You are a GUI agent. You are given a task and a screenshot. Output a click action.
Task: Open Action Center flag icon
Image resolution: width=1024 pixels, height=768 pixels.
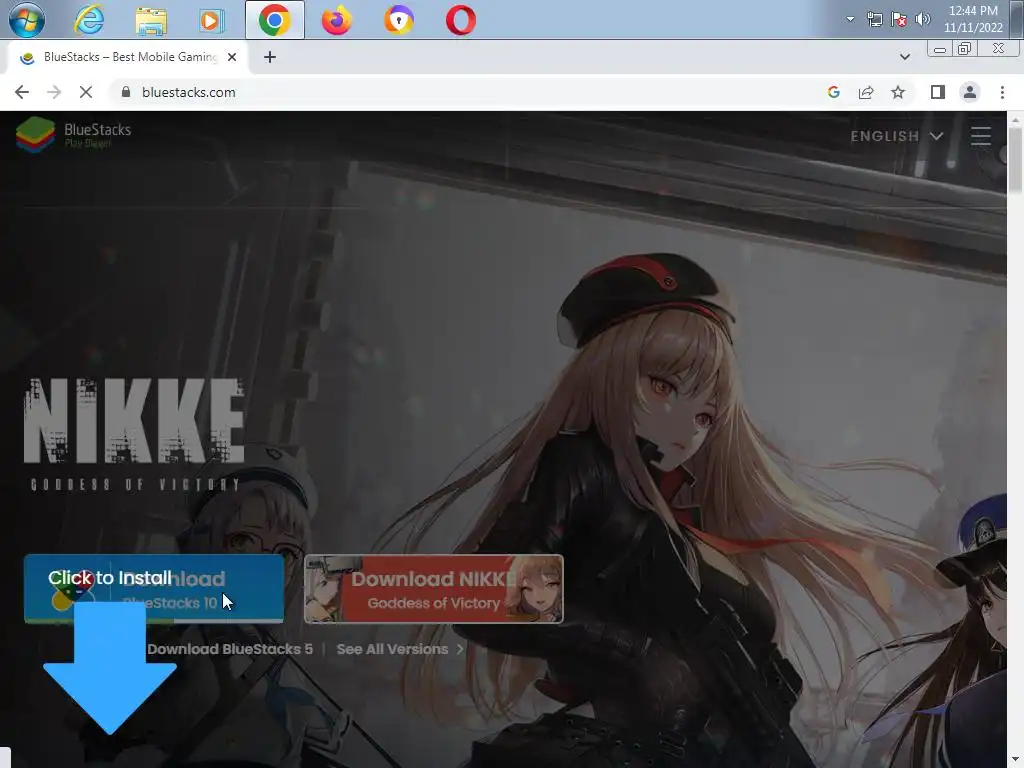coord(899,19)
